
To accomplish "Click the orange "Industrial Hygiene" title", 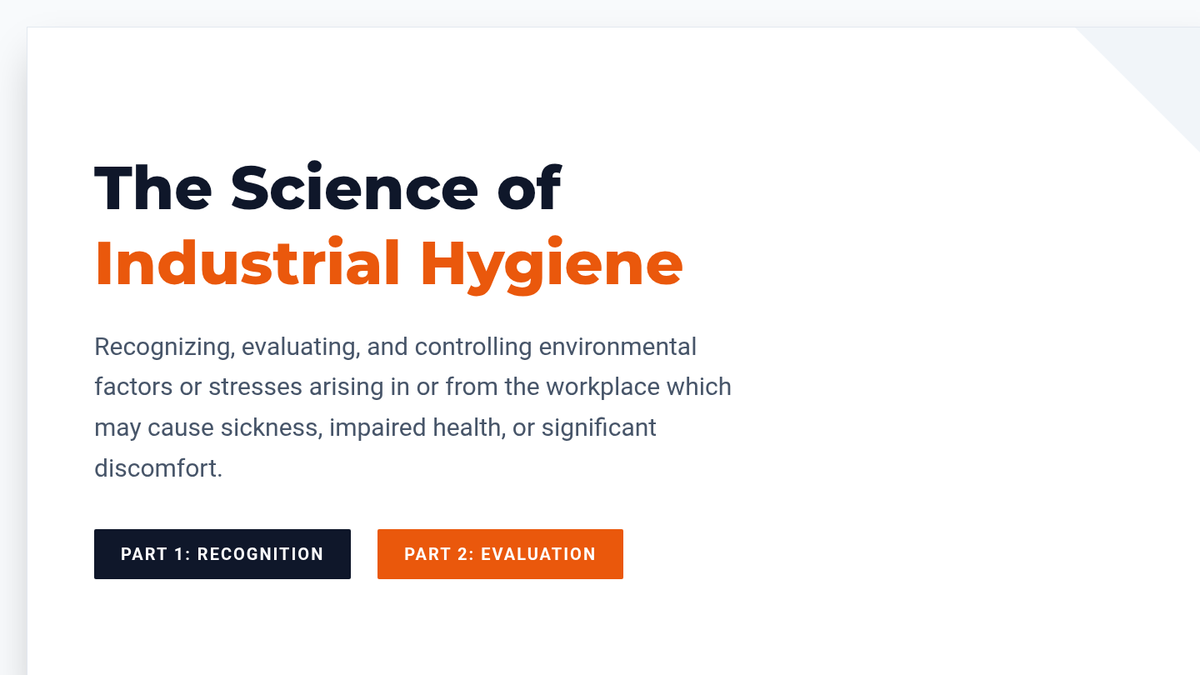I will pos(388,264).
